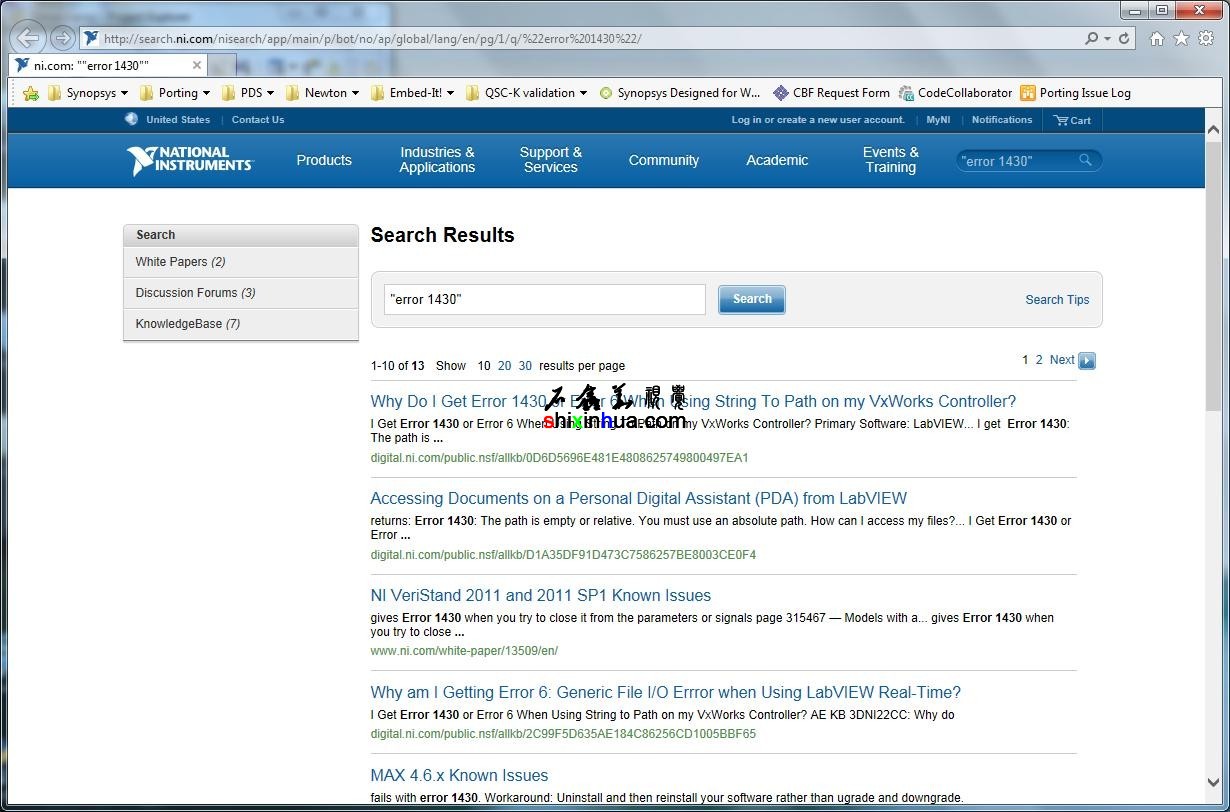Open the NI VeriStand 2011 Known Issues result
1230x812 pixels.
(x=541, y=595)
